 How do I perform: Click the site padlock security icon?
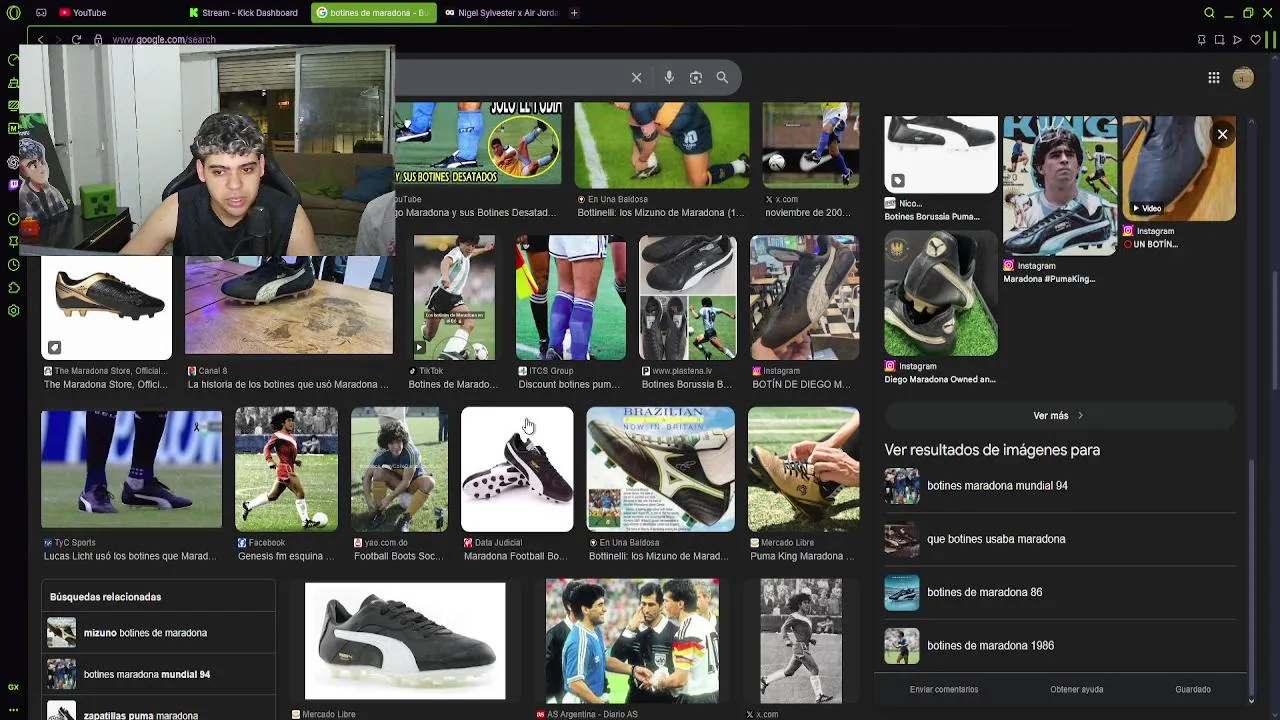(x=98, y=40)
